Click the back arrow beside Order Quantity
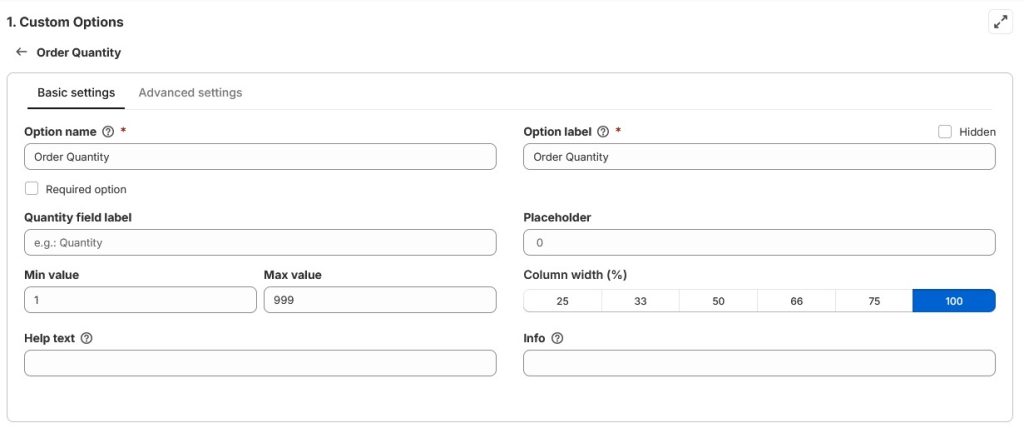1024x433 pixels. pos(21,52)
